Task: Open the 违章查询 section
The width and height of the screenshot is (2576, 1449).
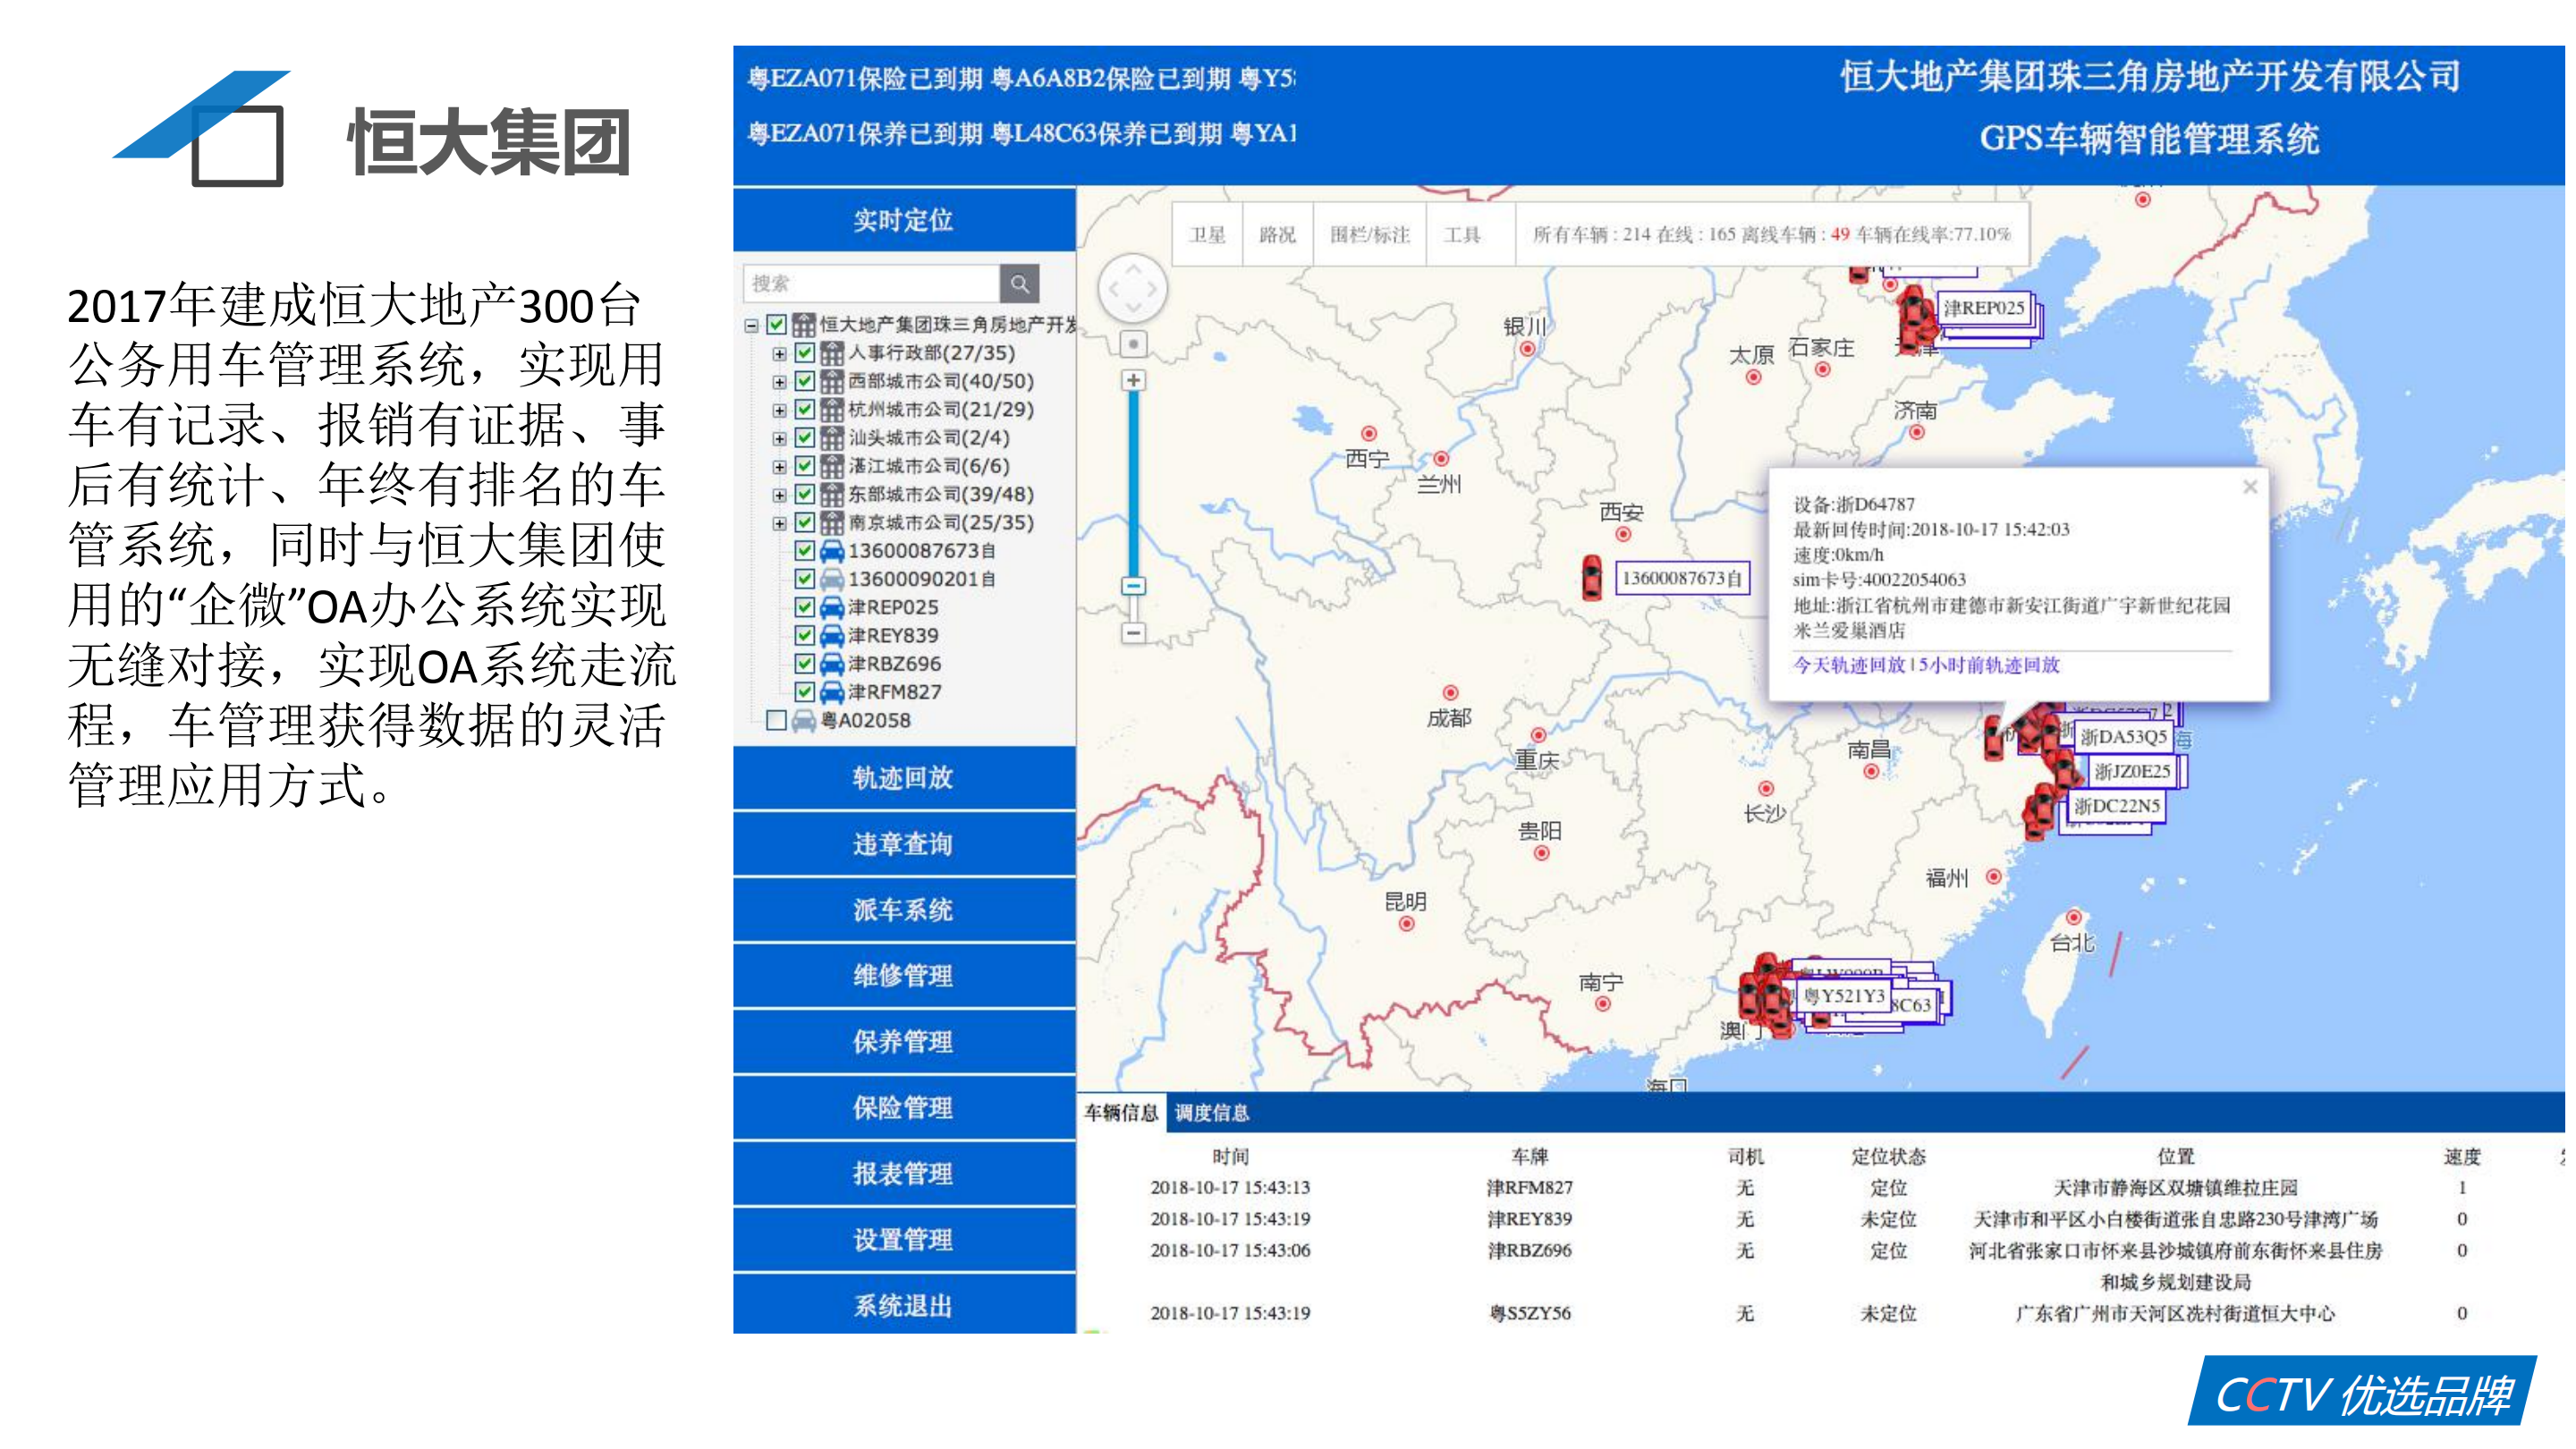Action: [903, 843]
